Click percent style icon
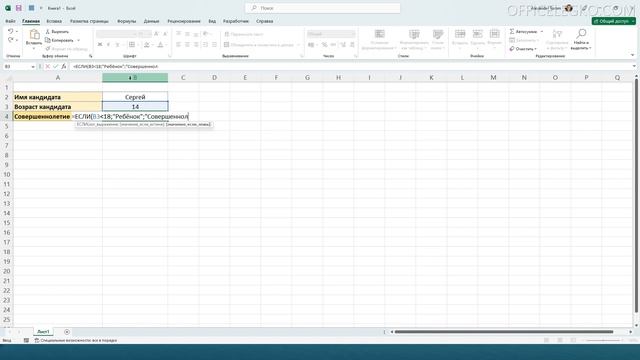Screen dimensions: 640x360 [x=324, y=44]
